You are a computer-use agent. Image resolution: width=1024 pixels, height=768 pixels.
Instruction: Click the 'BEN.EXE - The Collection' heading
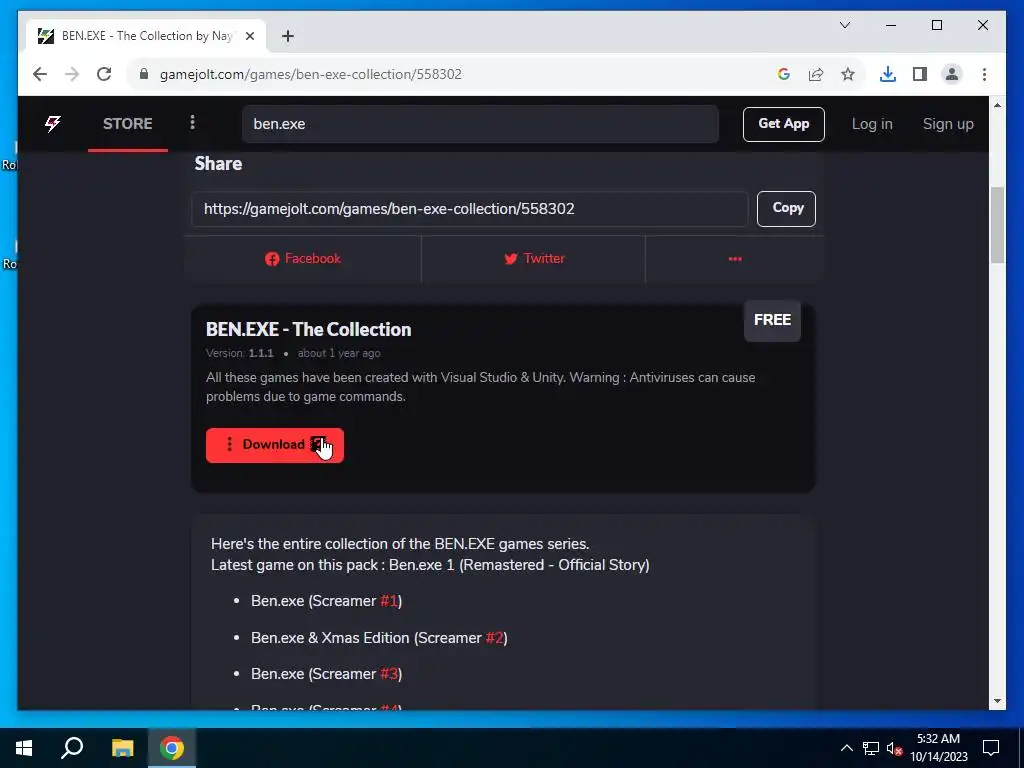click(x=308, y=329)
